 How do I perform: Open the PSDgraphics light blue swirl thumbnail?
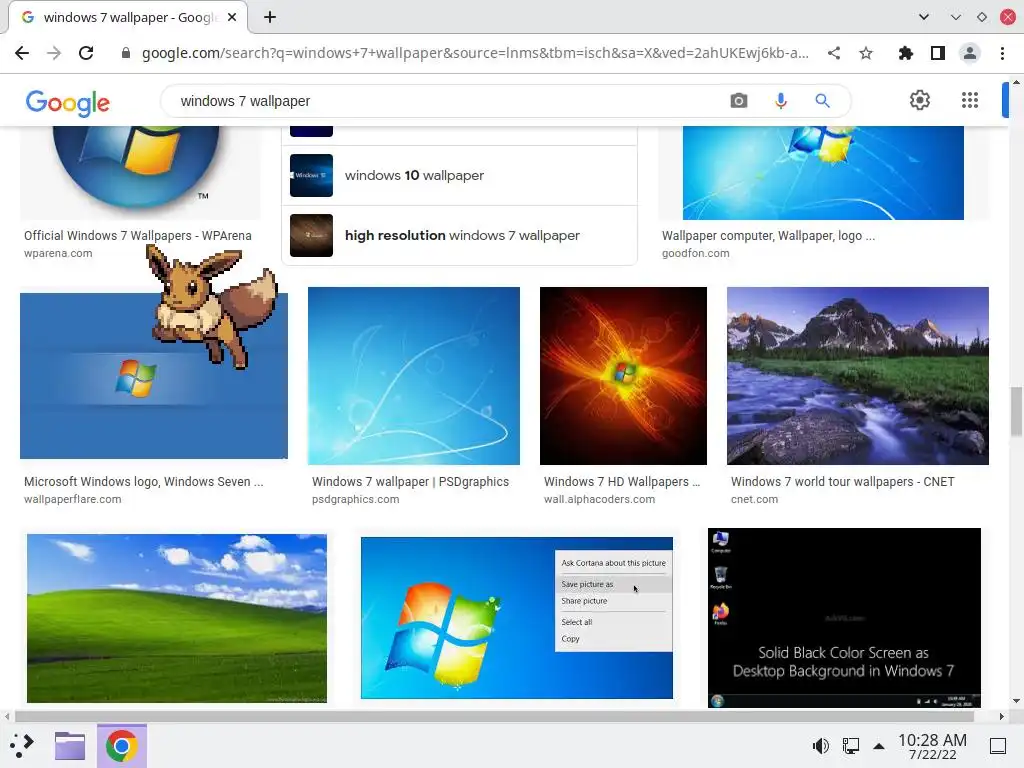pyautogui.click(x=413, y=376)
